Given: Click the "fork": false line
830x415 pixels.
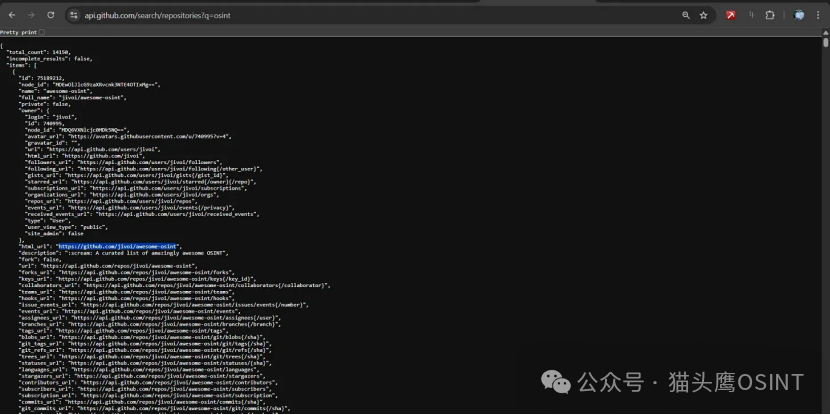Looking at the screenshot, I should pos(40,259).
